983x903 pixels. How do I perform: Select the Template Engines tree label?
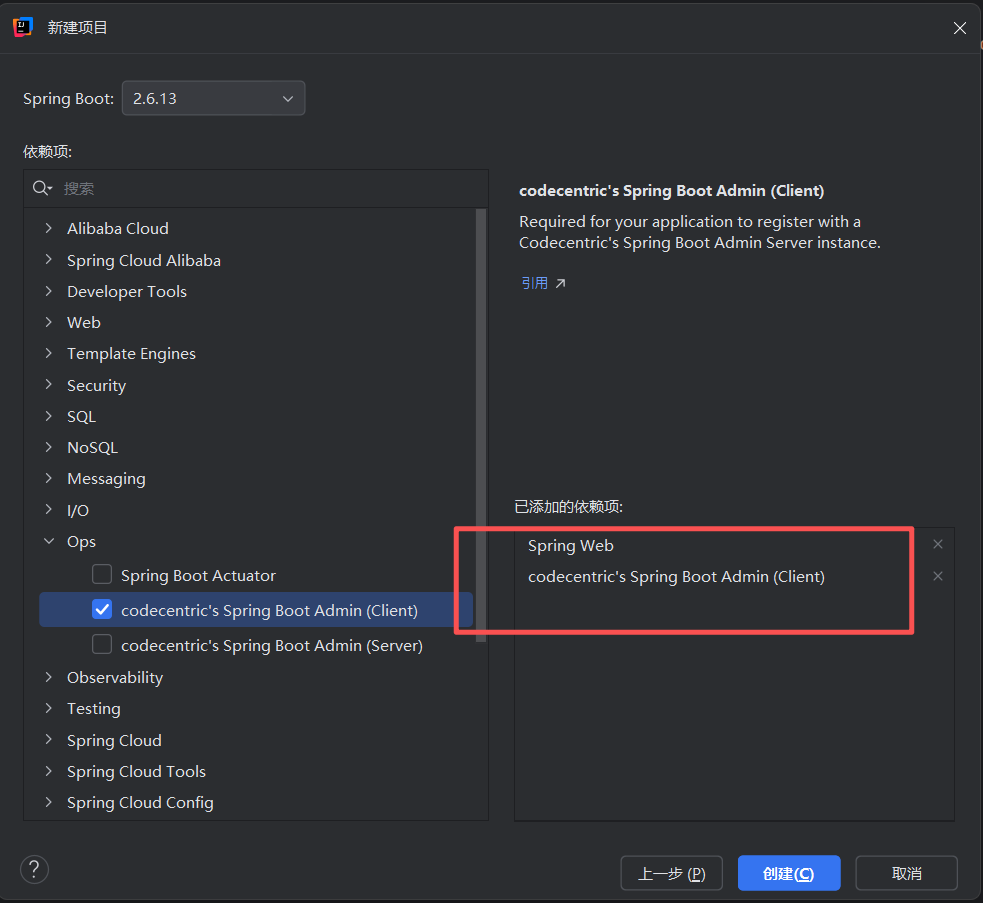pos(131,354)
